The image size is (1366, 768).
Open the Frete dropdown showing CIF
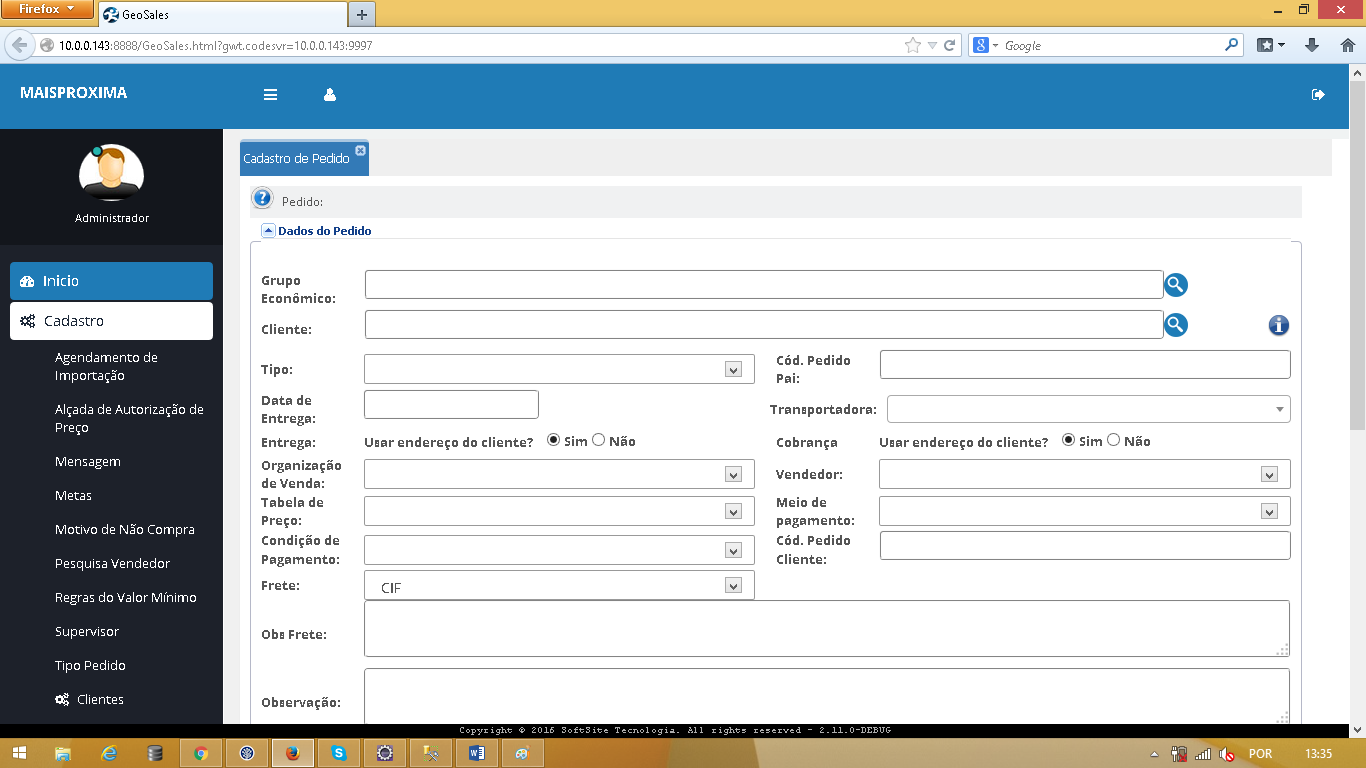coord(734,586)
